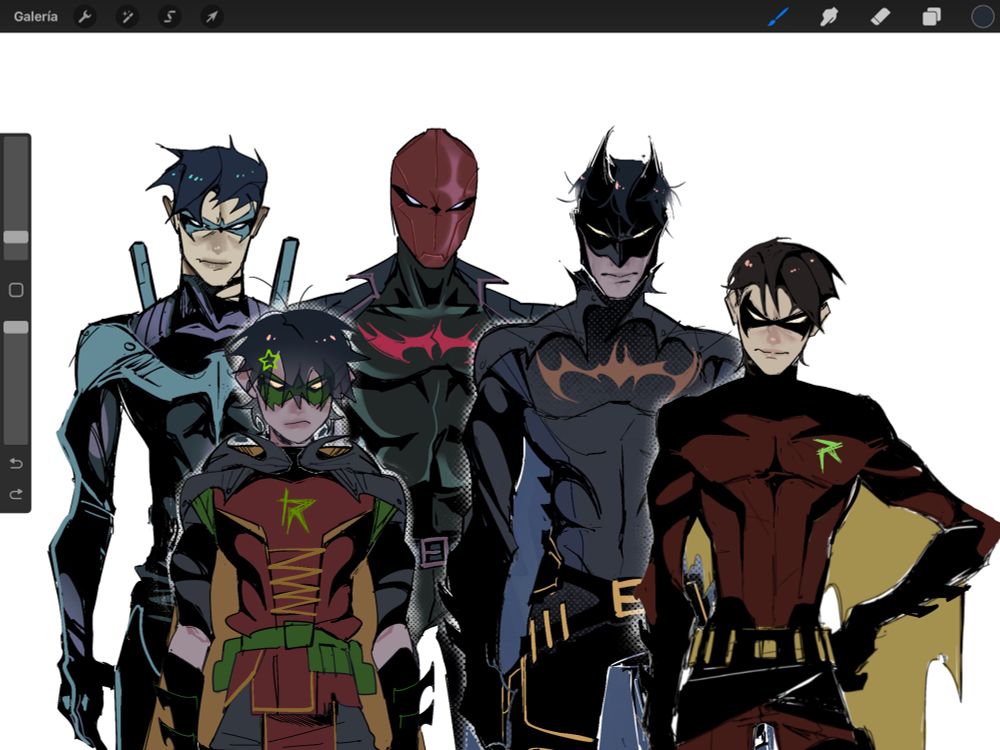
Task: Activate the Selection S-shaped tool
Action: pyautogui.click(x=170, y=17)
